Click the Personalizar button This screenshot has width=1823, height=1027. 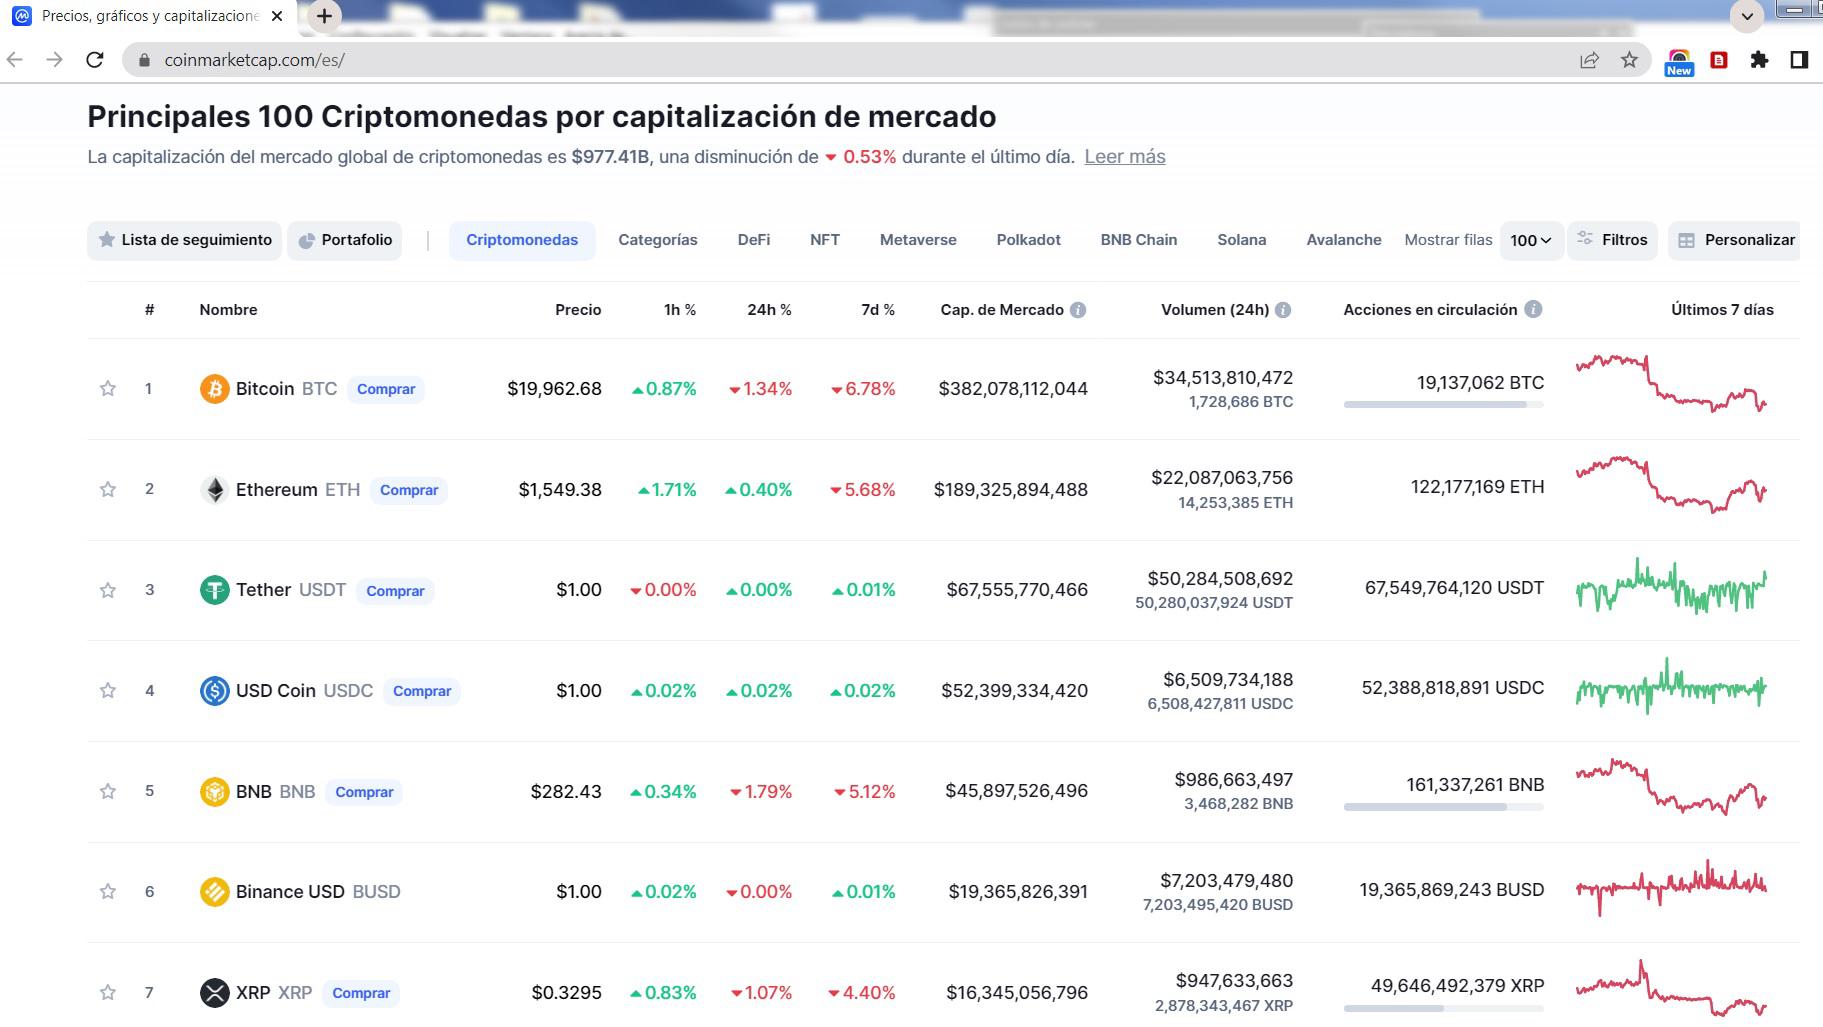click(1734, 241)
